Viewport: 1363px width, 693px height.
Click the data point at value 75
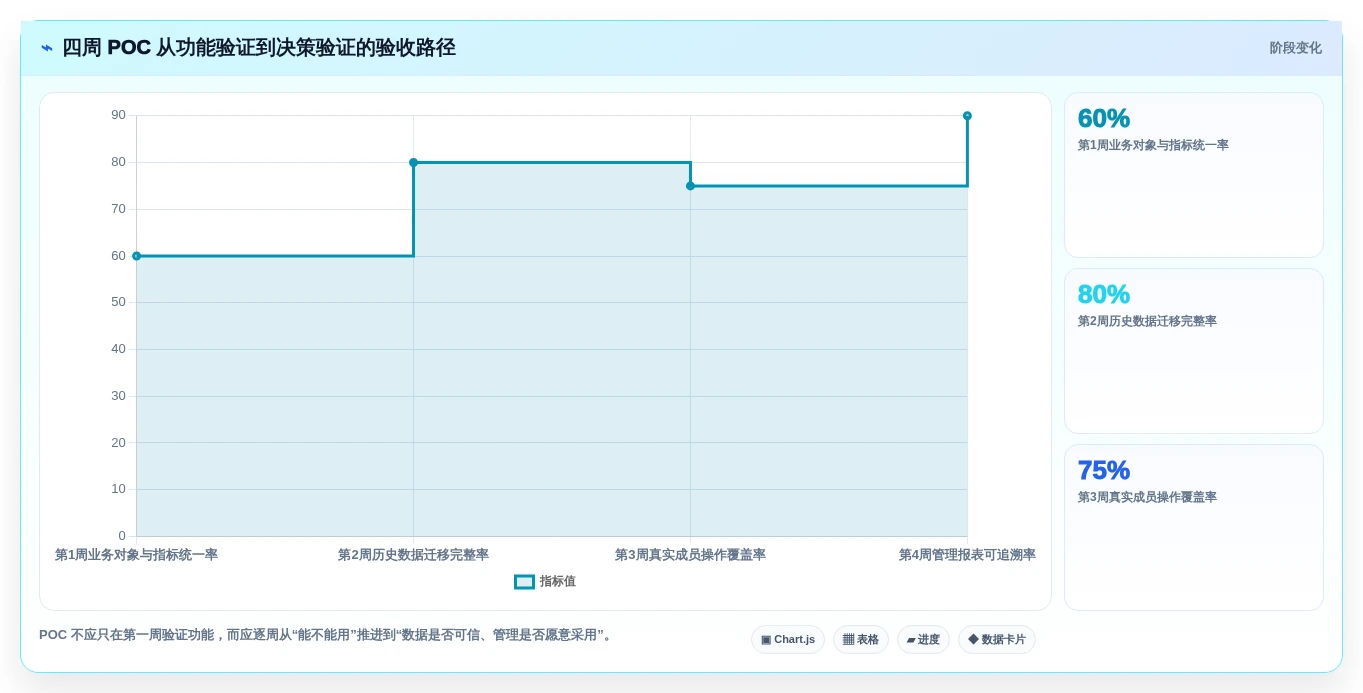click(x=690, y=186)
